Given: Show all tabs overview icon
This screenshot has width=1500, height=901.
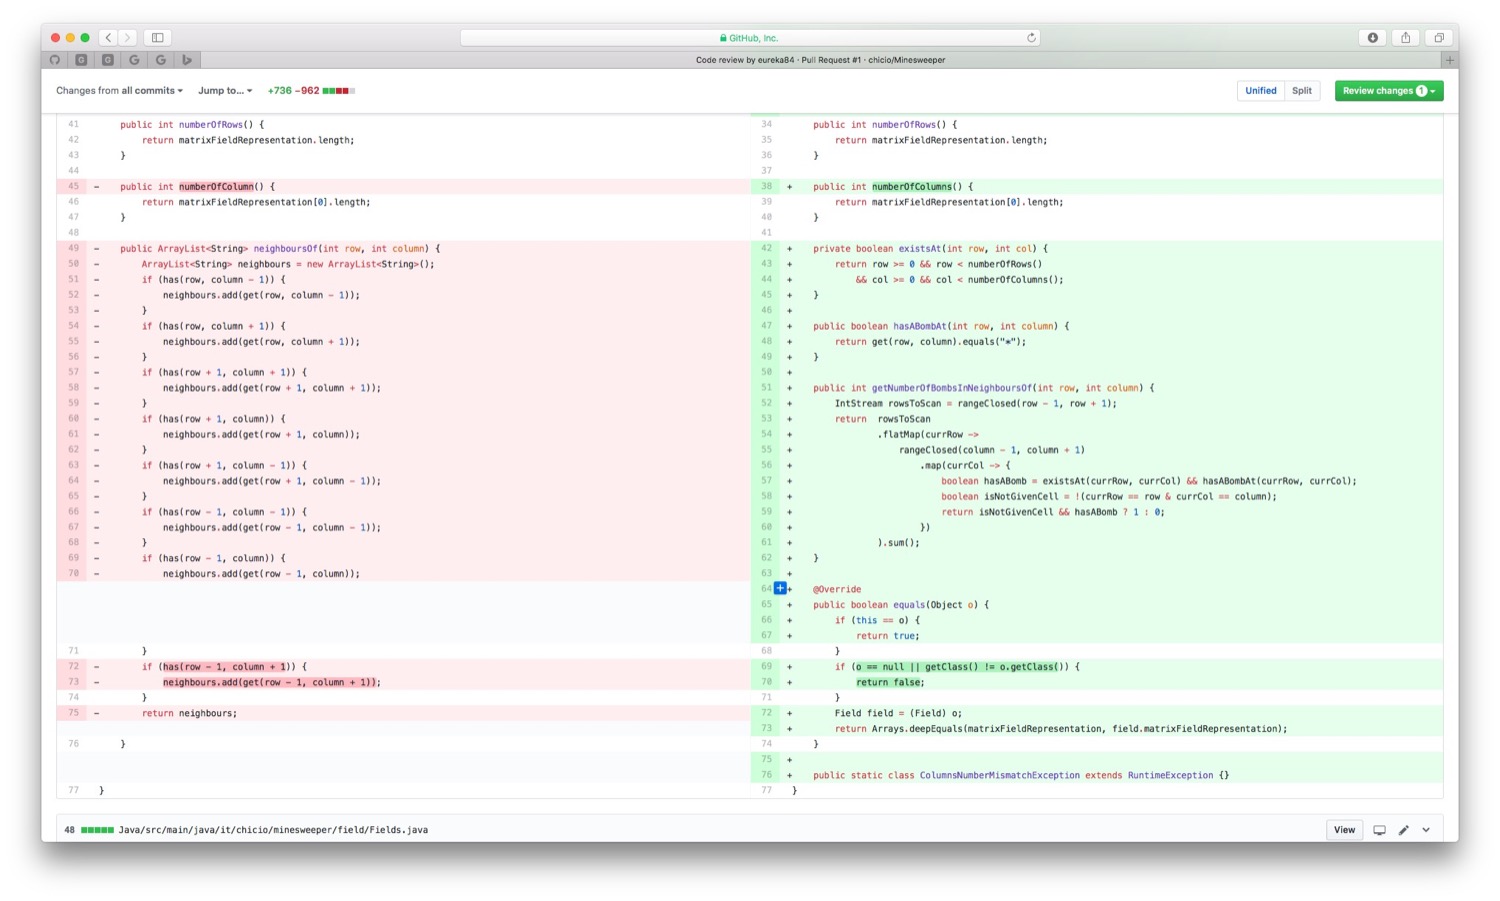Looking at the screenshot, I should [1439, 38].
